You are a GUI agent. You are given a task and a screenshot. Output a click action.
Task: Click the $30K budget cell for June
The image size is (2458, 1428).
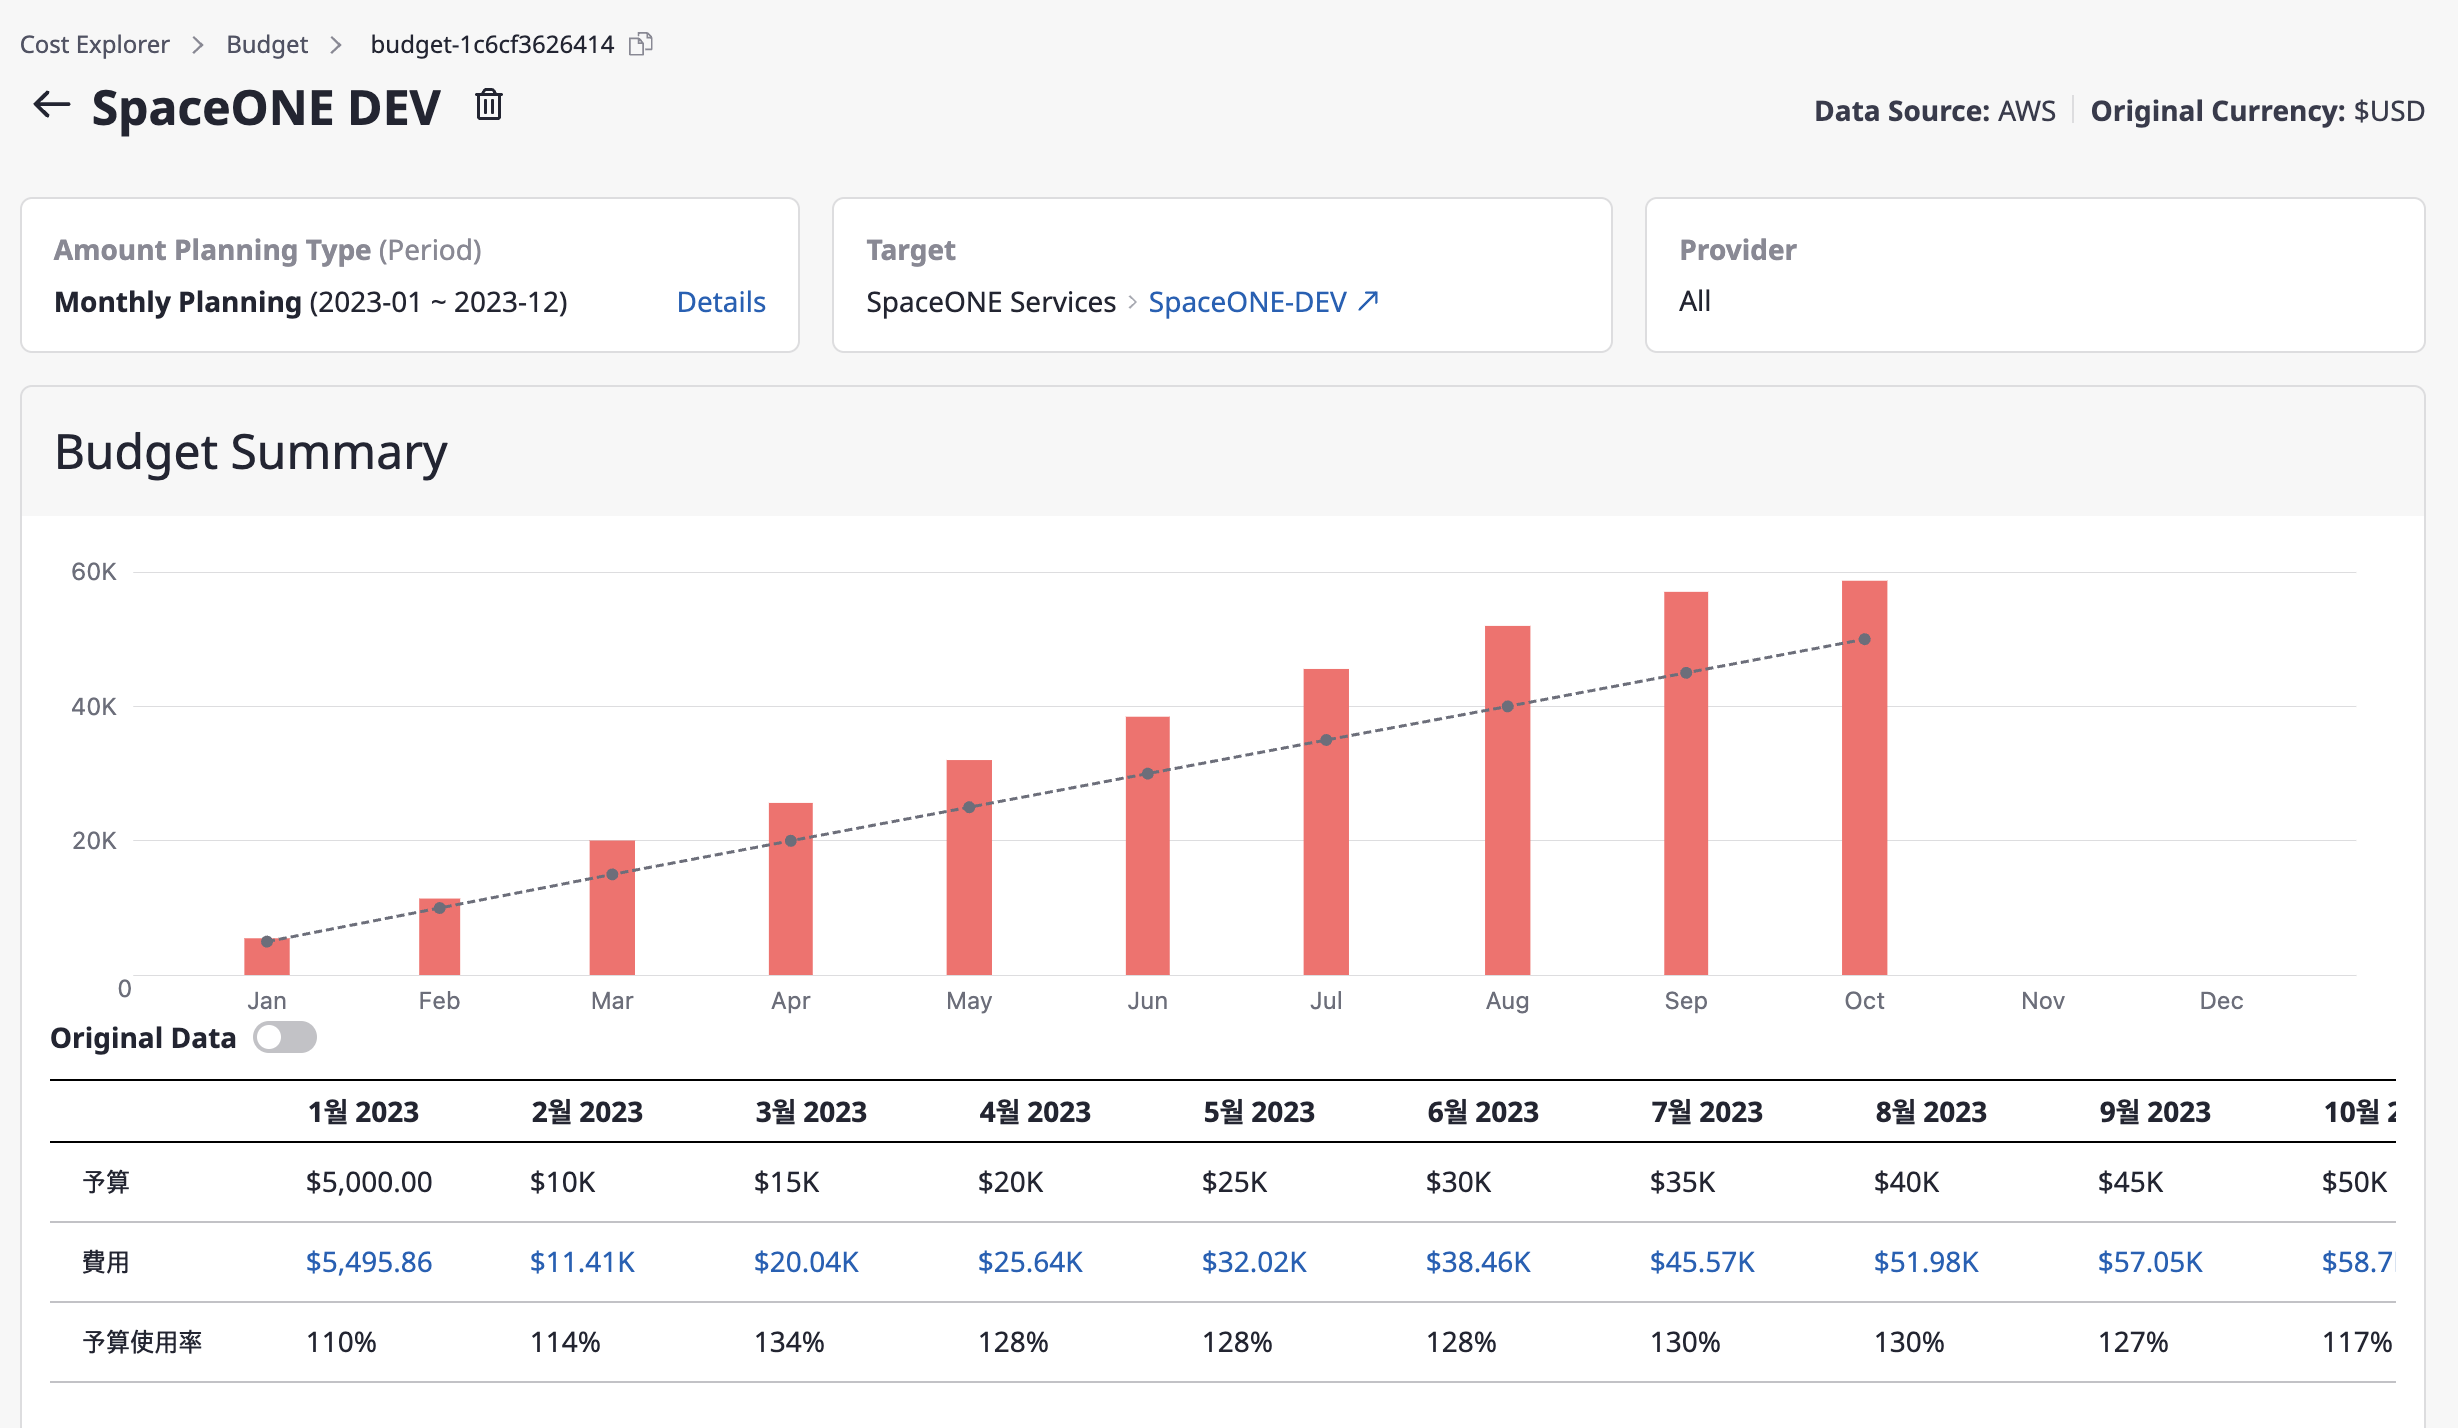pos(1458,1182)
